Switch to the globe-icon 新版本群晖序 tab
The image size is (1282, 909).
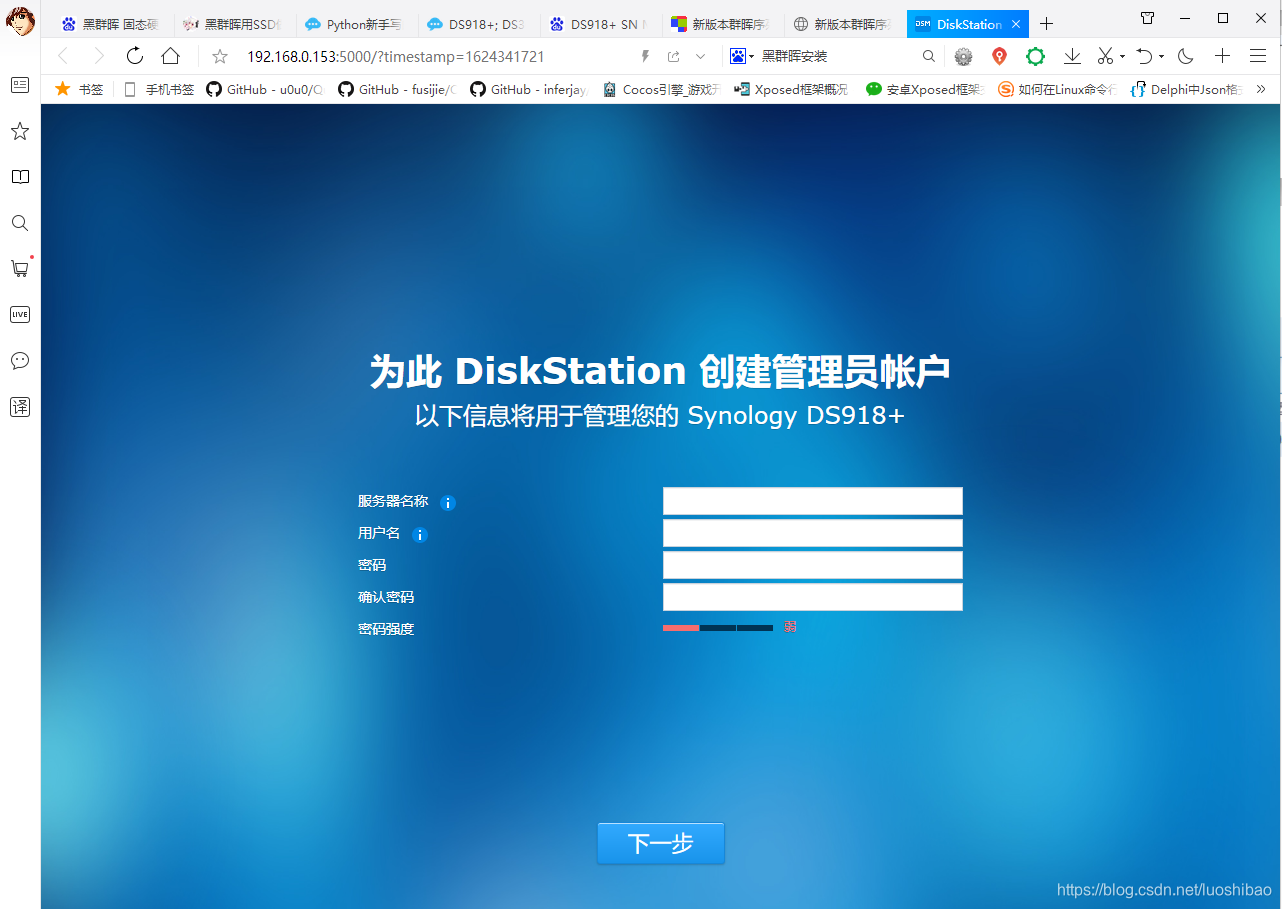pos(844,24)
